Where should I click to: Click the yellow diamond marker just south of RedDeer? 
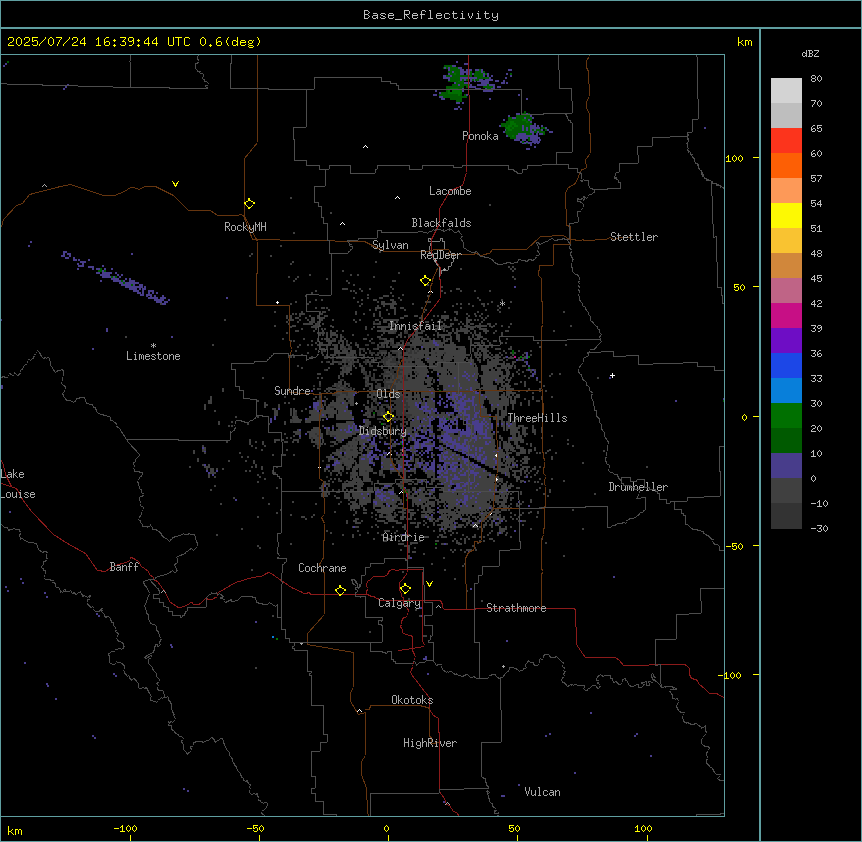point(426,281)
